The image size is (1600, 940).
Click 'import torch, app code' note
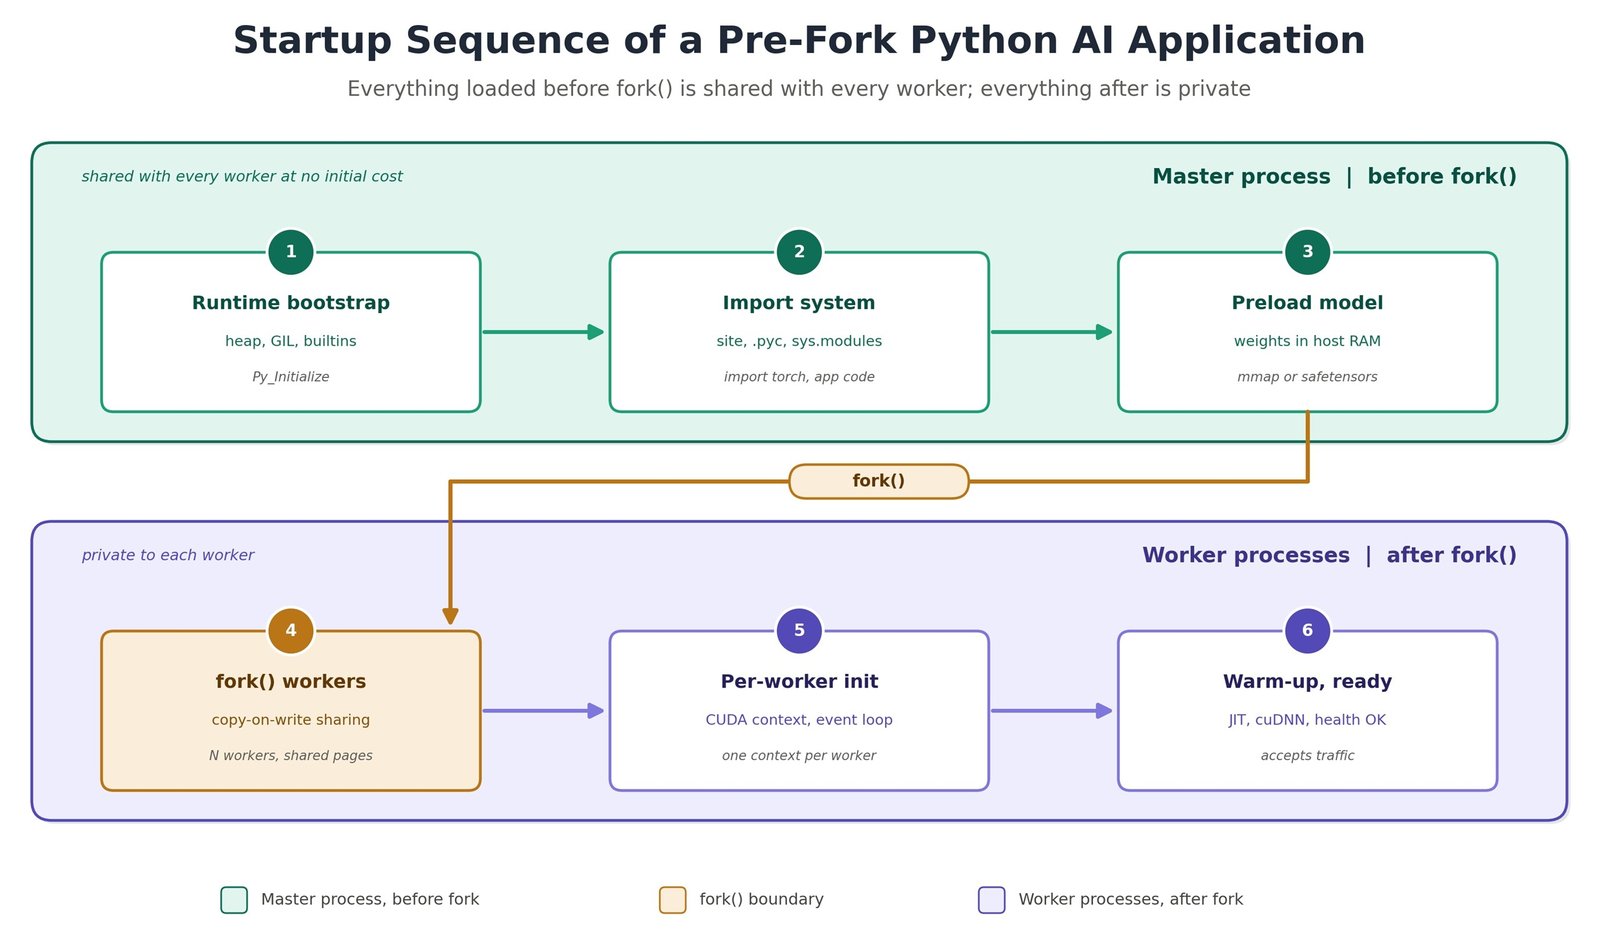(x=799, y=377)
